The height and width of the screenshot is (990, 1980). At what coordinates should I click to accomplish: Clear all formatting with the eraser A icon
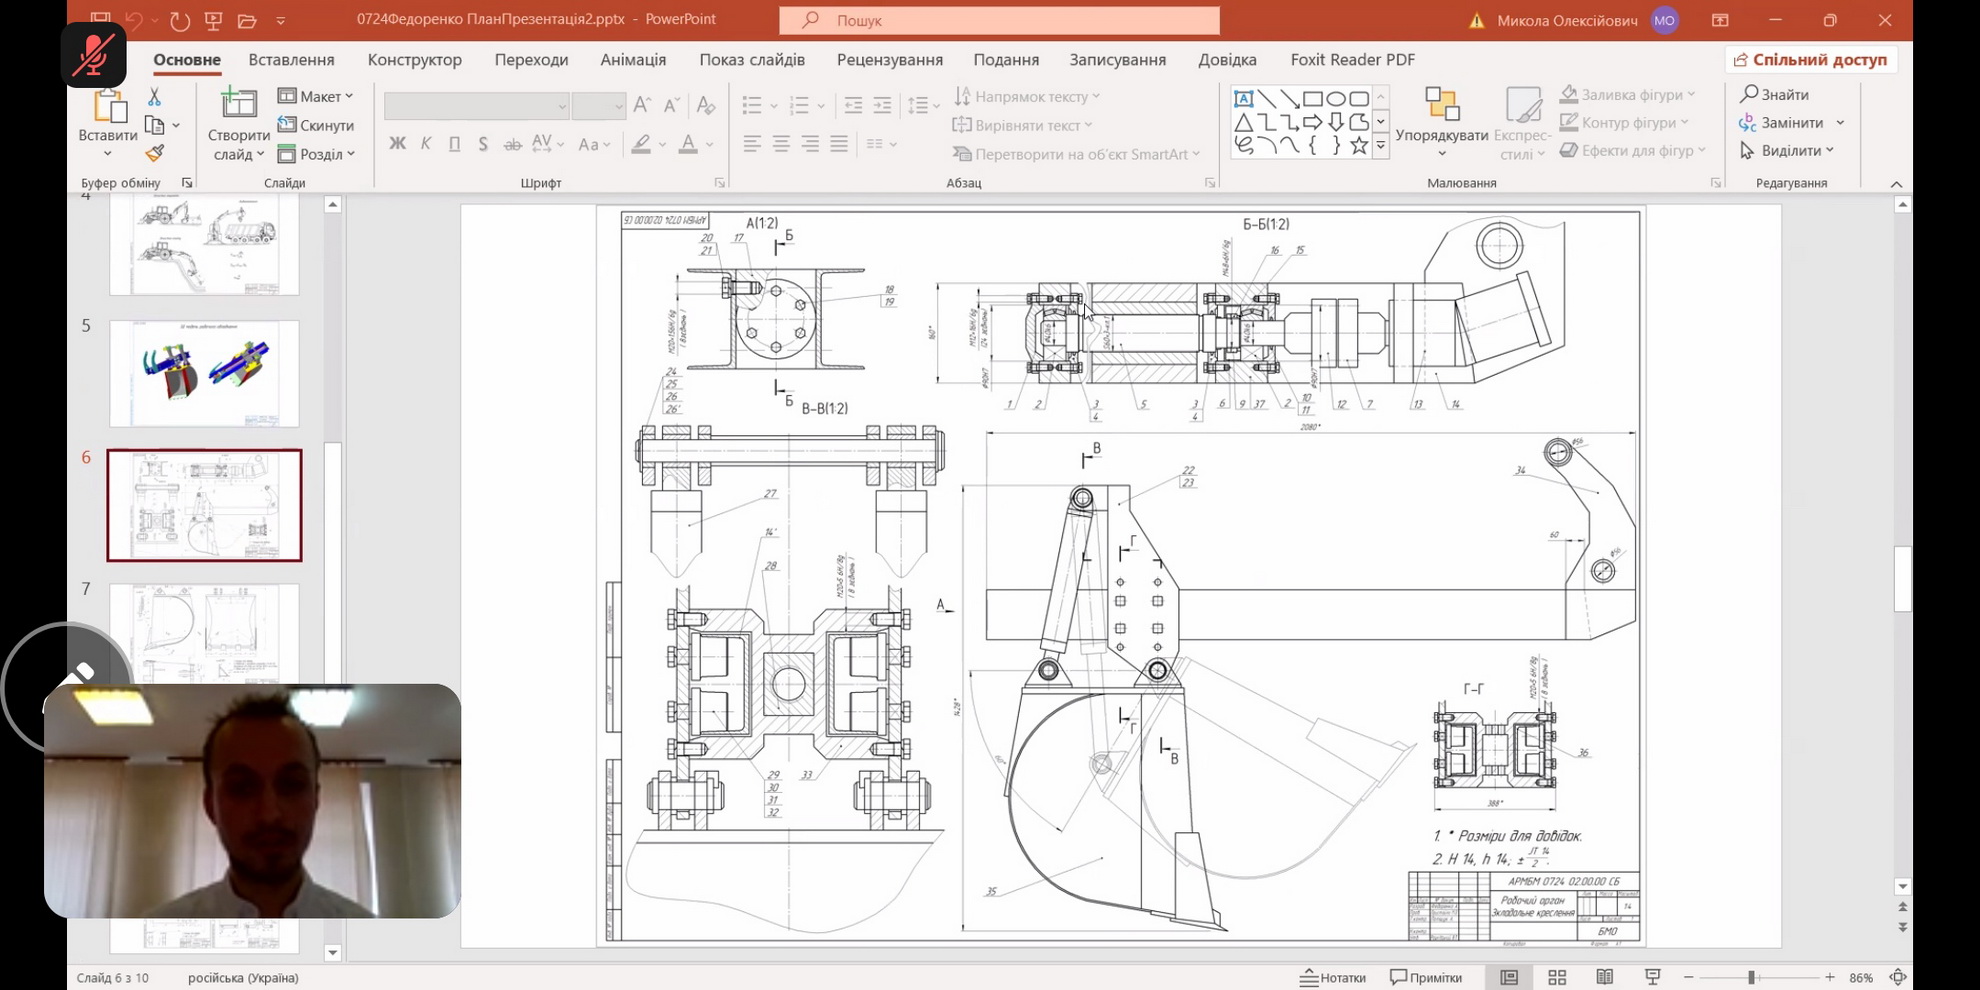point(706,105)
